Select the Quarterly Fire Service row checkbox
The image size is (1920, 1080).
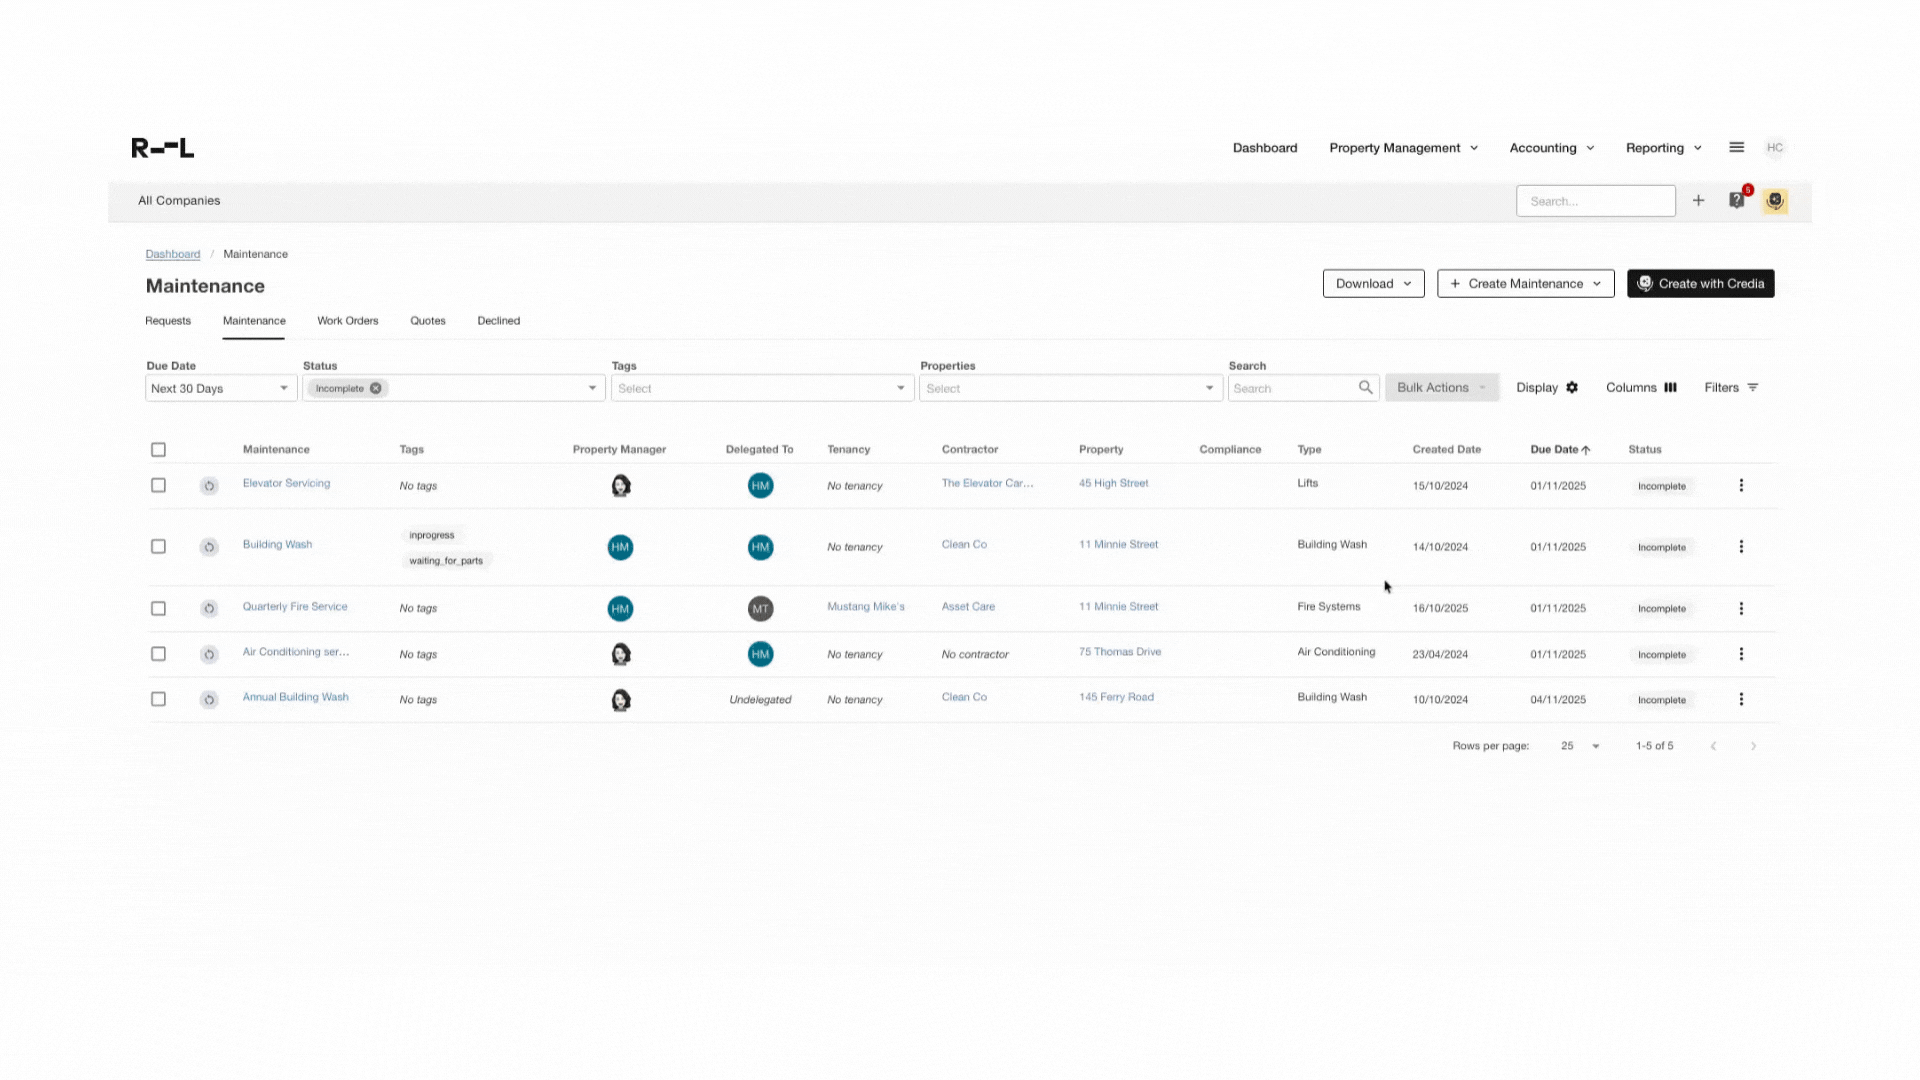tap(158, 608)
